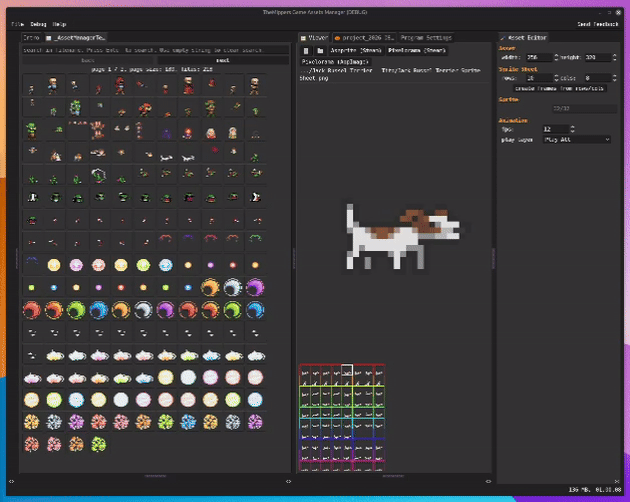
Task: Switch to the Intro tab
Action: pos(32,38)
